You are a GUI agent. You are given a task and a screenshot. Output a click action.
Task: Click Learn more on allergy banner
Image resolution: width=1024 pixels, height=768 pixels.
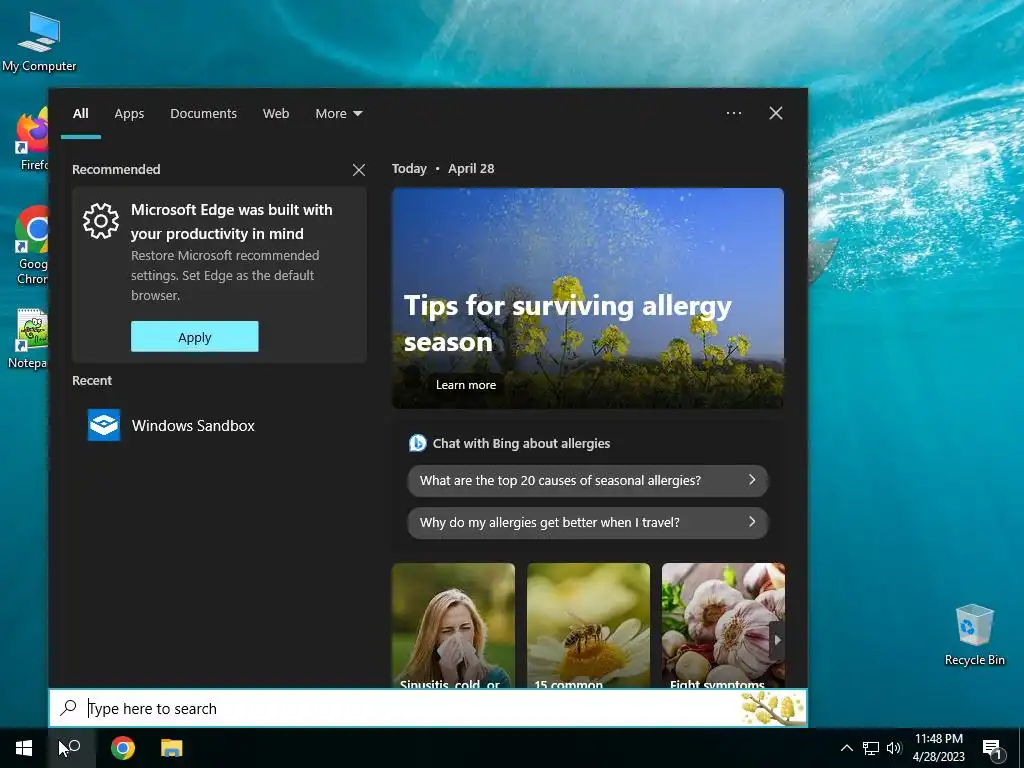click(x=466, y=385)
